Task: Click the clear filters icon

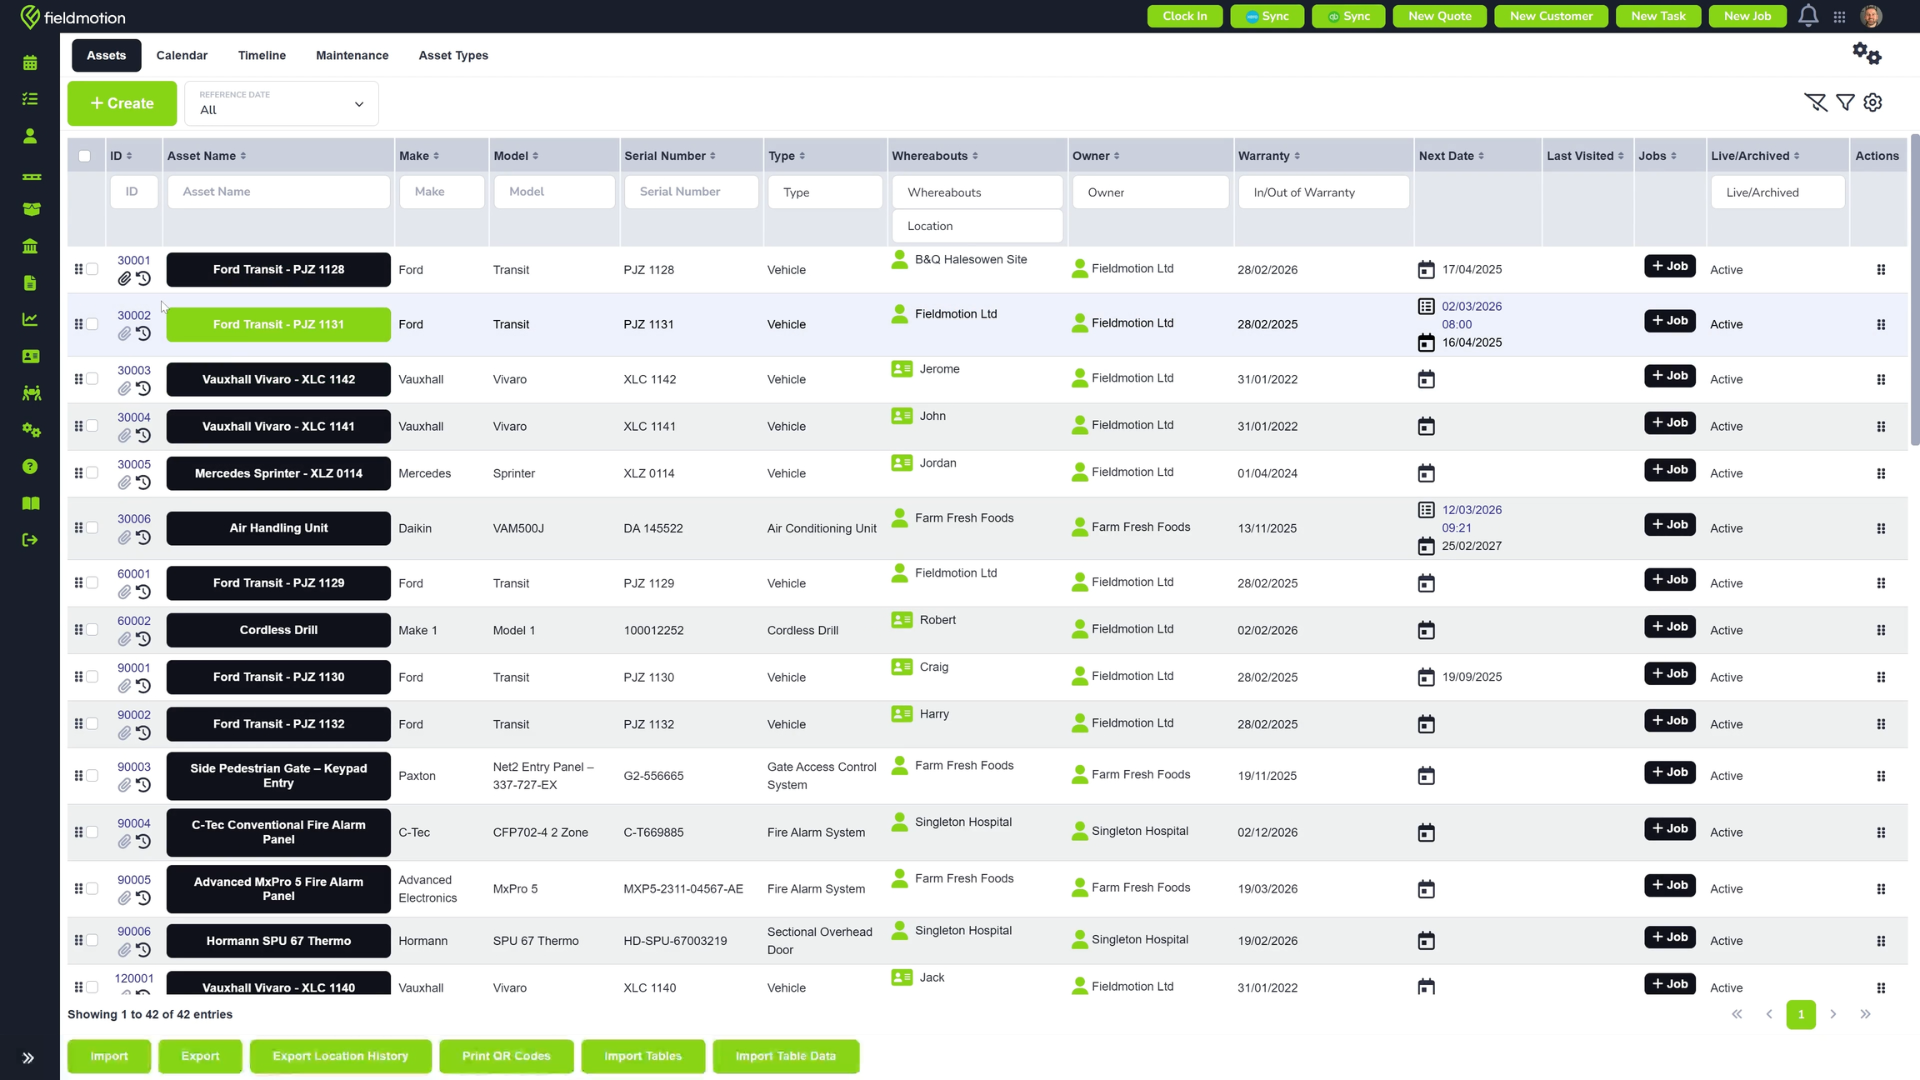Action: (x=1815, y=103)
